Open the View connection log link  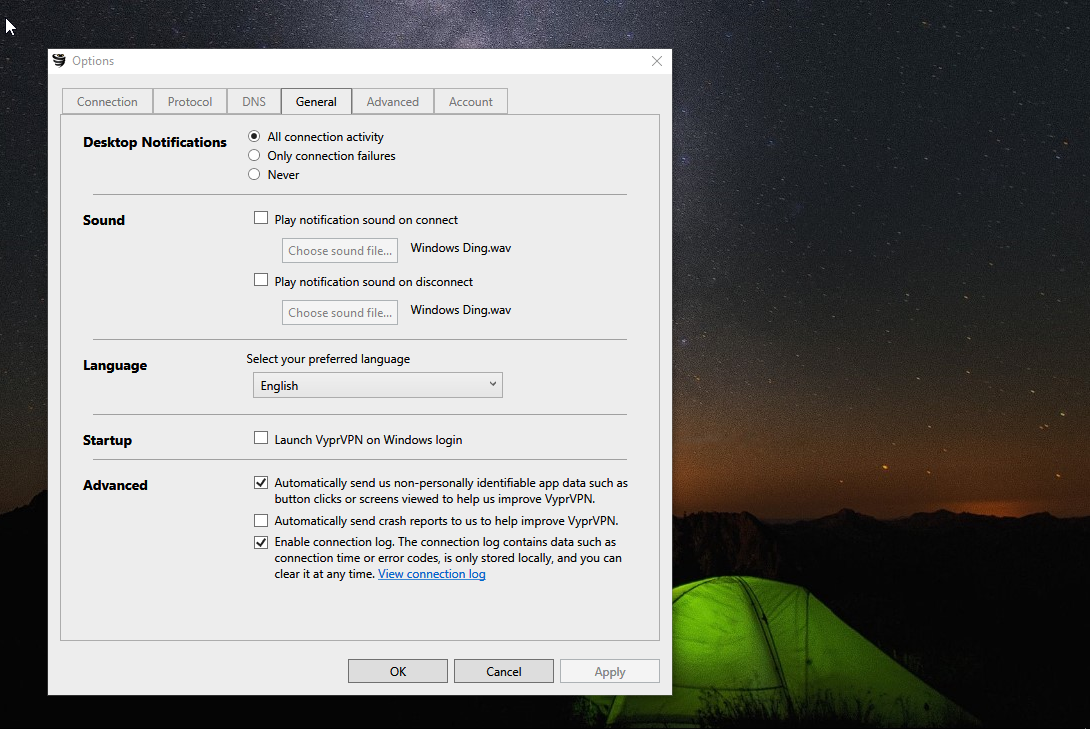pyautogui.click(x=432, y=574)
